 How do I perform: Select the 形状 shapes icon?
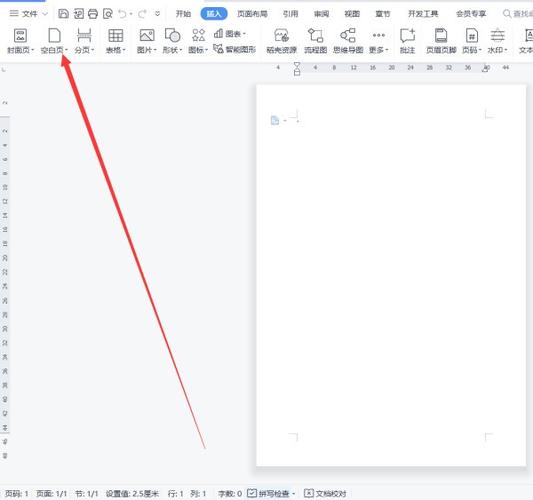pos(172,35)
